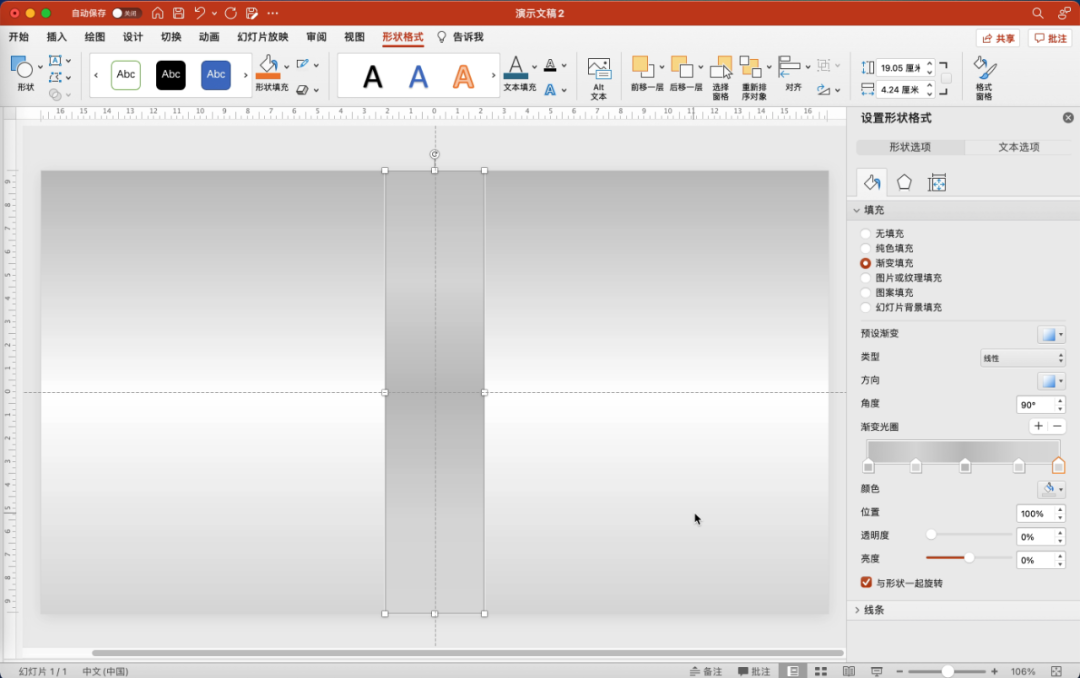Switch to the 插入 ribbon tab
1080x678 pixels.
[x=57, y=37]
